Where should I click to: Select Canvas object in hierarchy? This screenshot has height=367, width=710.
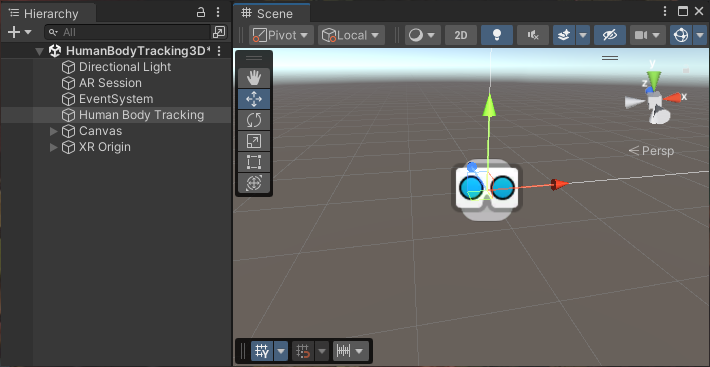(101, 131)
